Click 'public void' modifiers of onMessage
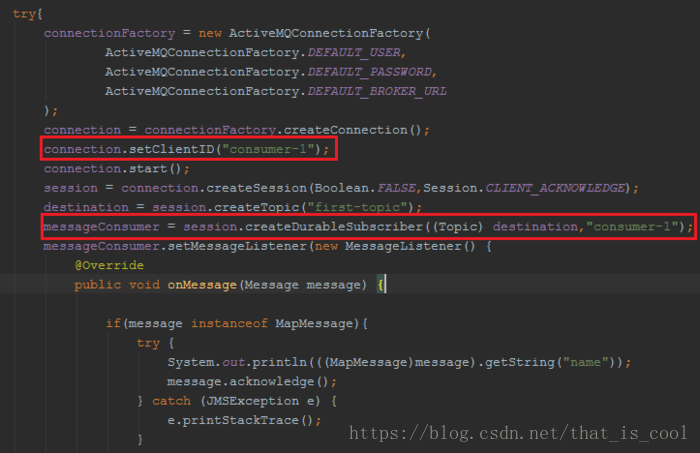This screenshot has width=700, height=453. 117,285
